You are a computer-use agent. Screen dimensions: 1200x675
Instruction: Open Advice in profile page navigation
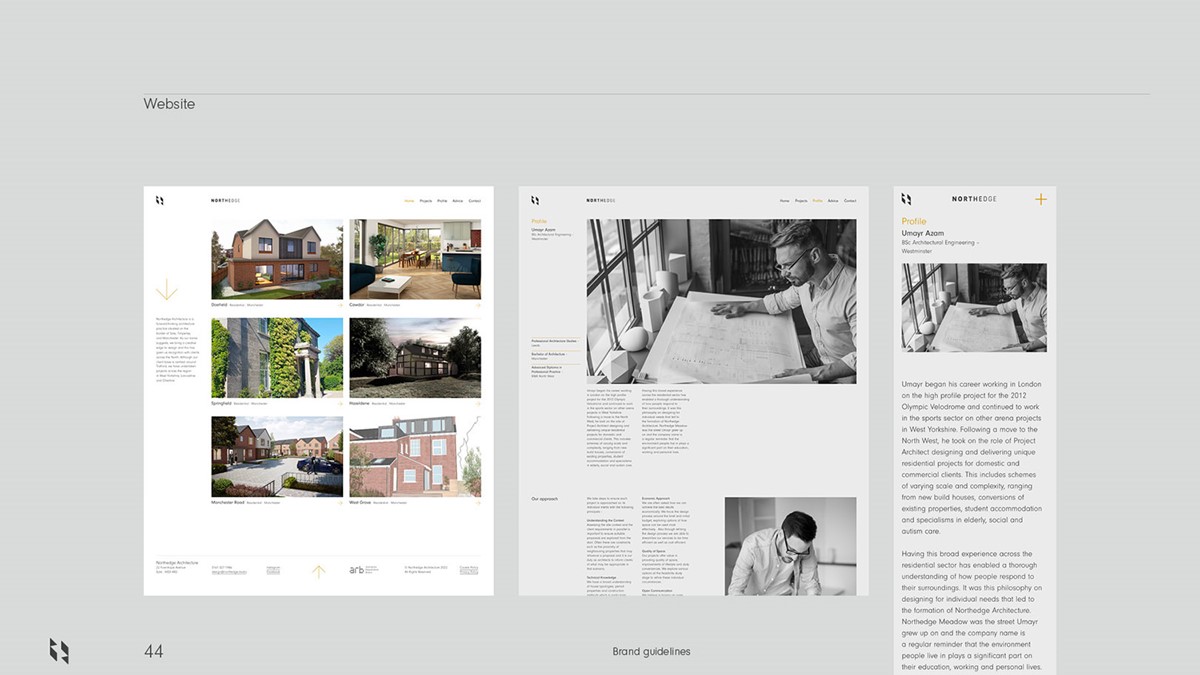(x=833, y=201)
